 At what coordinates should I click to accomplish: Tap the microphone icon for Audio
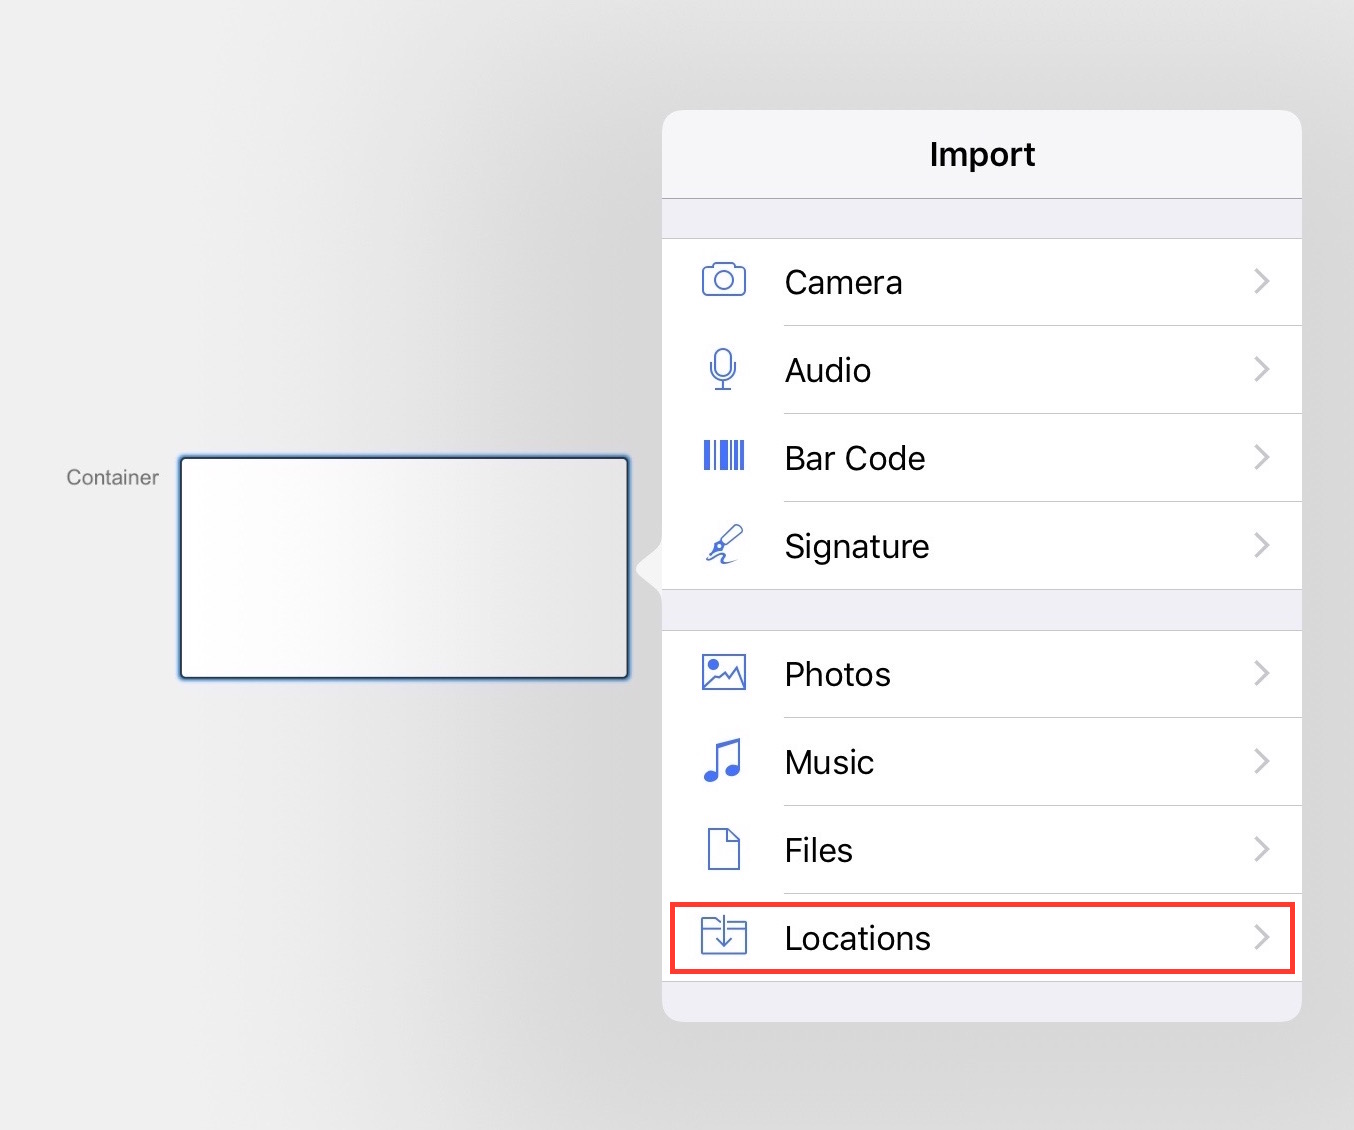click(x=723, y=369)
